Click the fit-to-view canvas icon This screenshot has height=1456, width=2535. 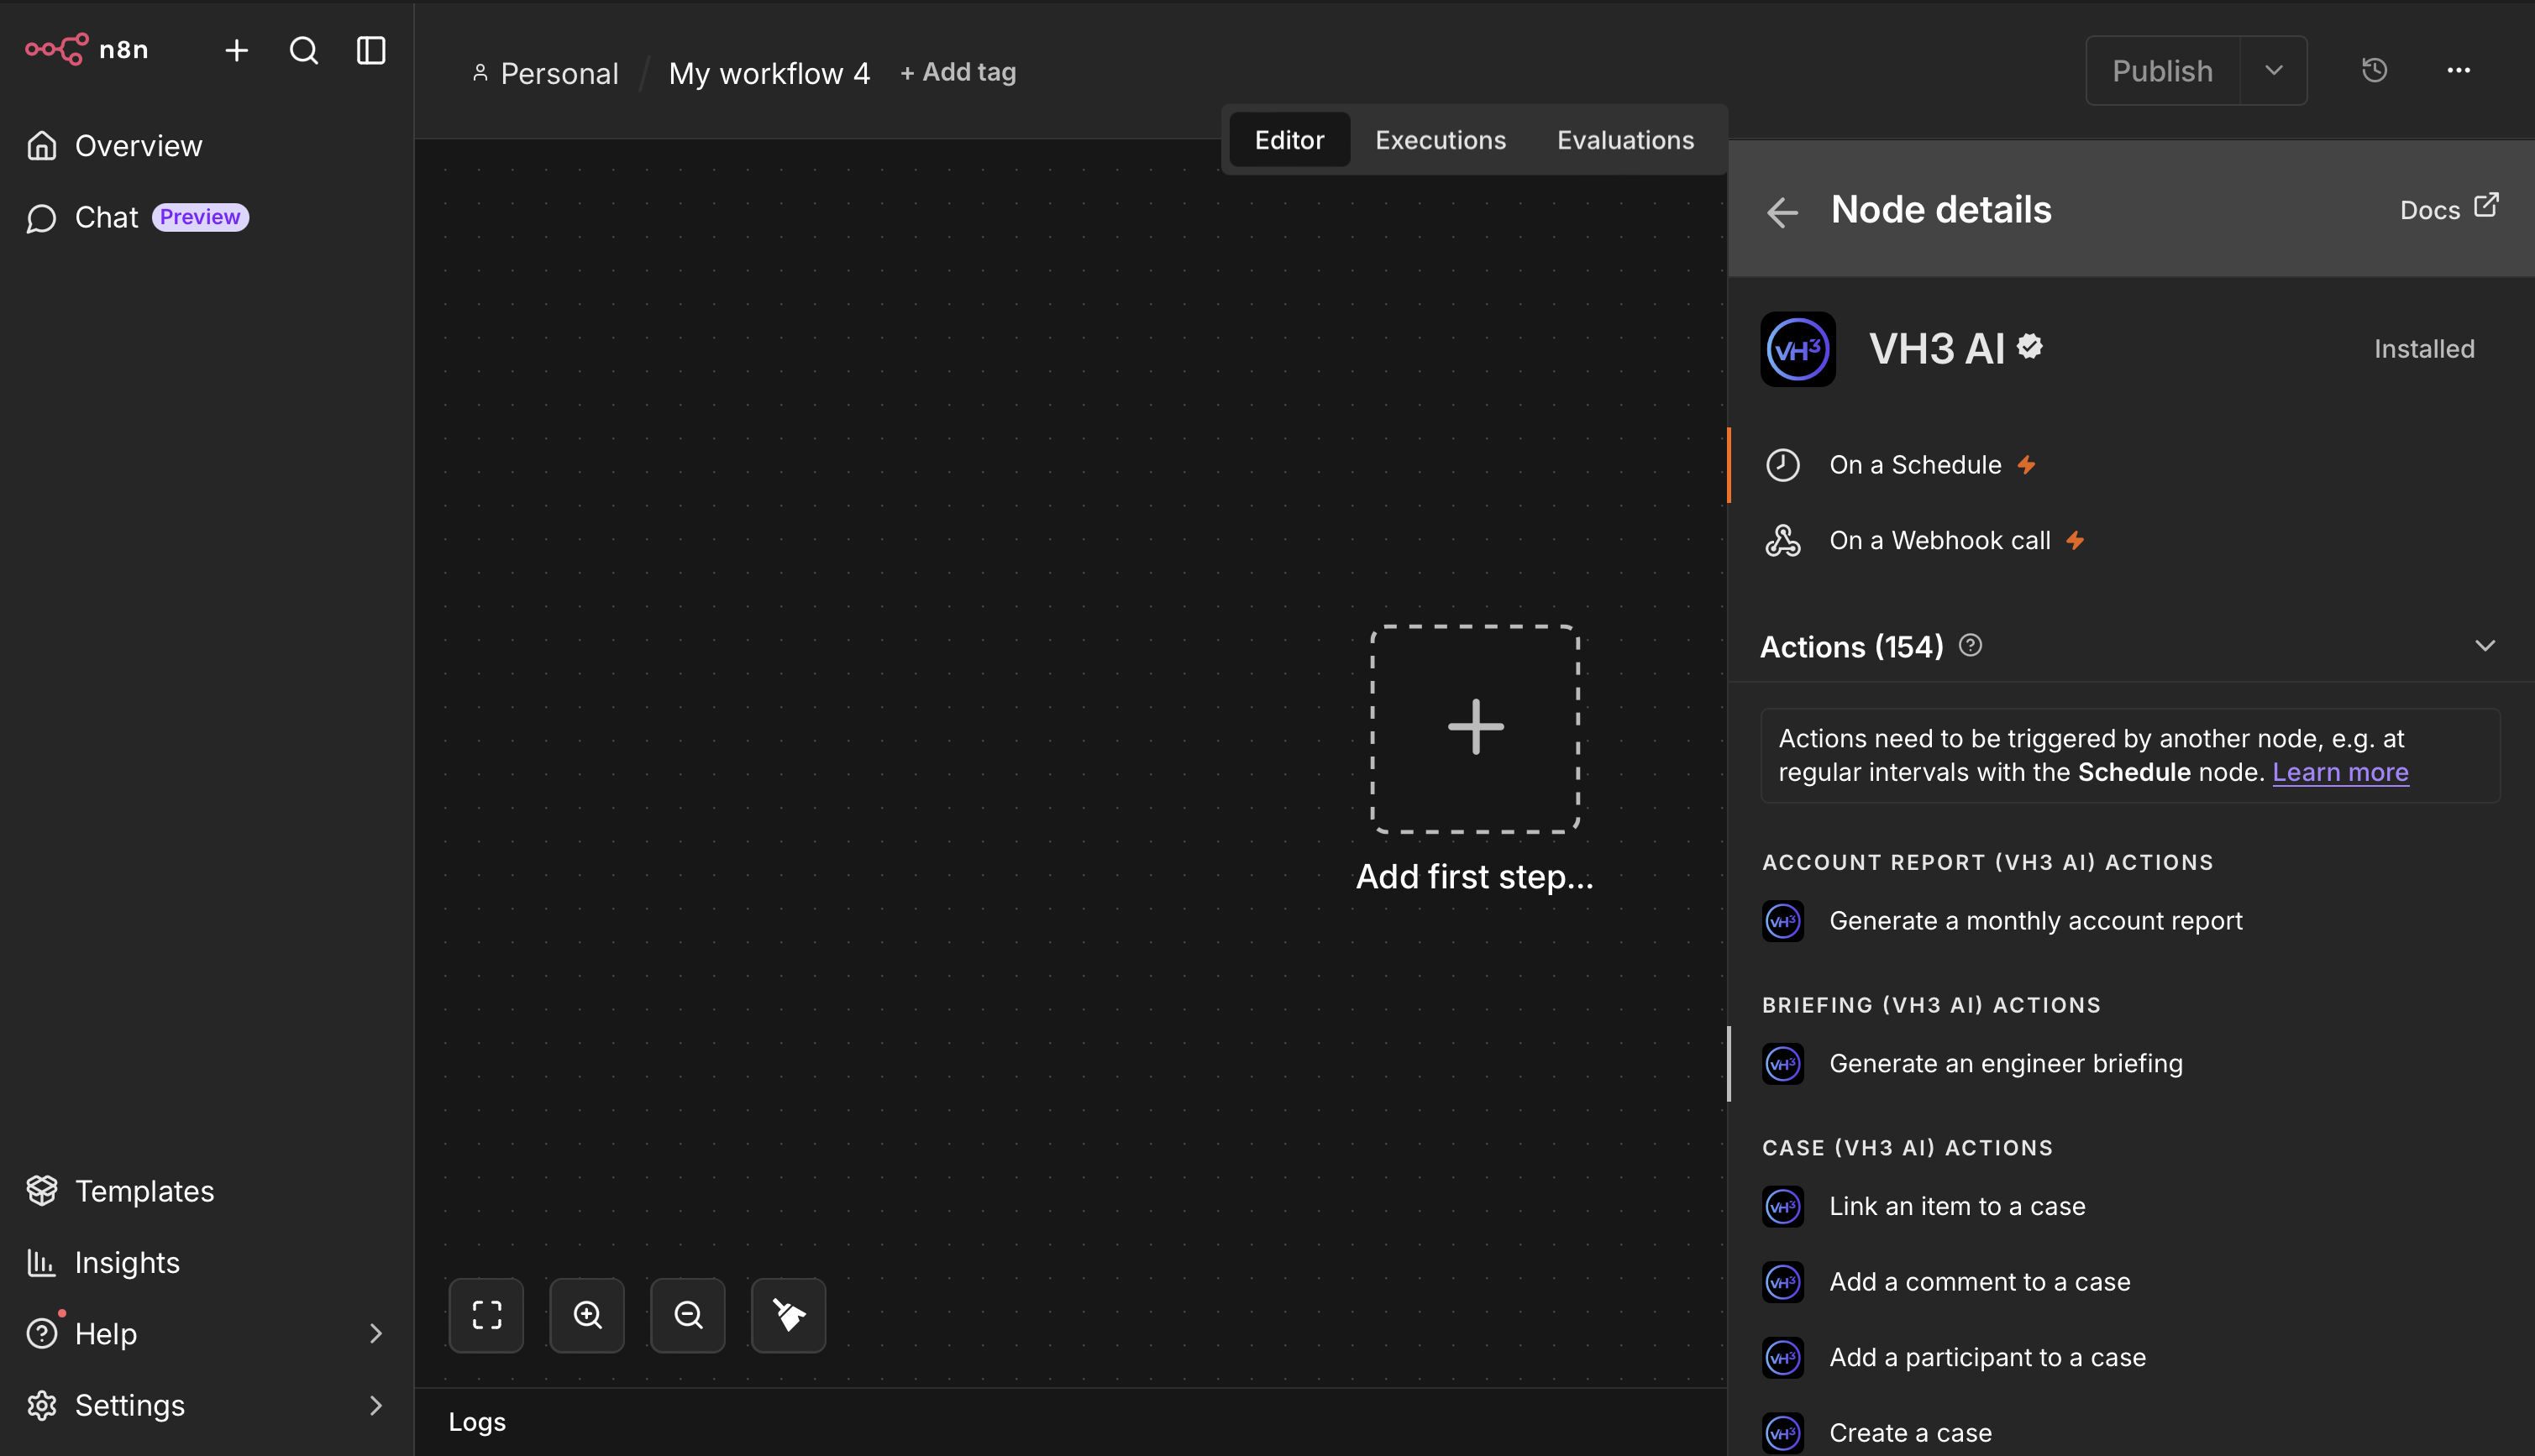[x=486, y=1315]
